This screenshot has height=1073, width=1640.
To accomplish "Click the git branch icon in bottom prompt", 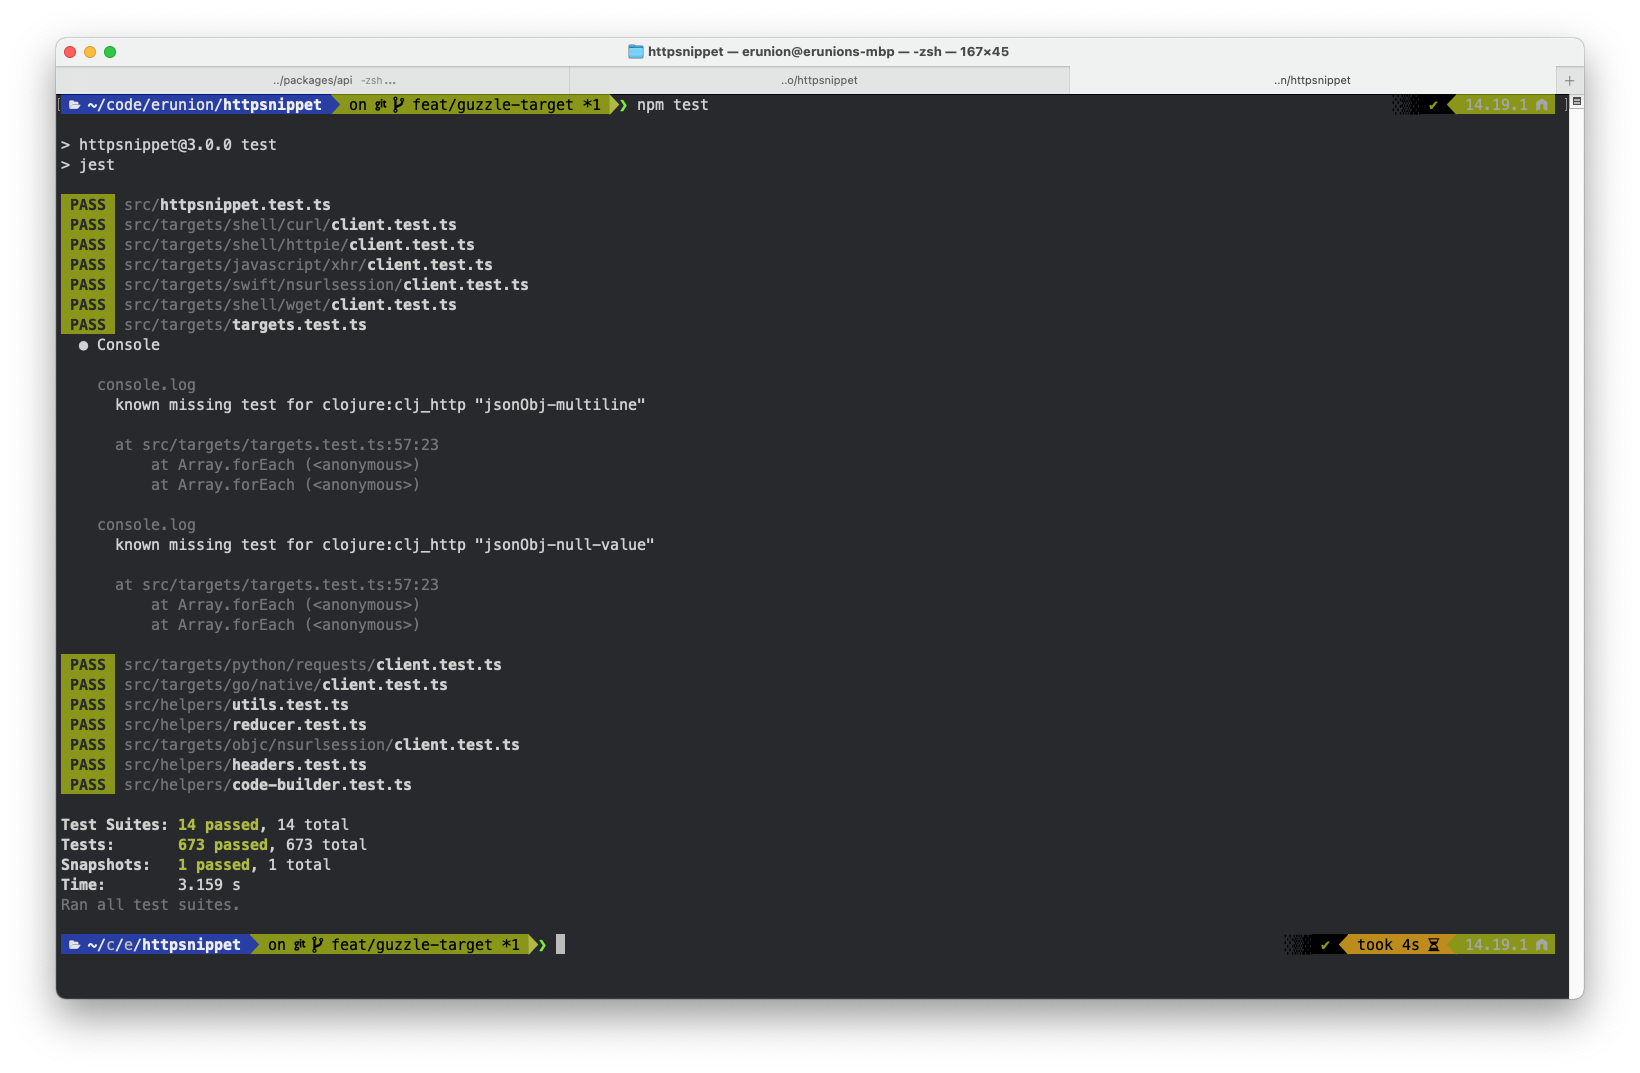I will coord(318,945).
